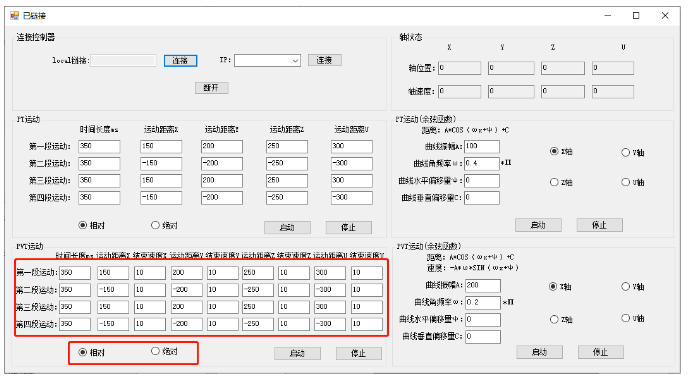
Task: Edit PT 第四段运动 运动距离X field
Action: click(161, 197)
